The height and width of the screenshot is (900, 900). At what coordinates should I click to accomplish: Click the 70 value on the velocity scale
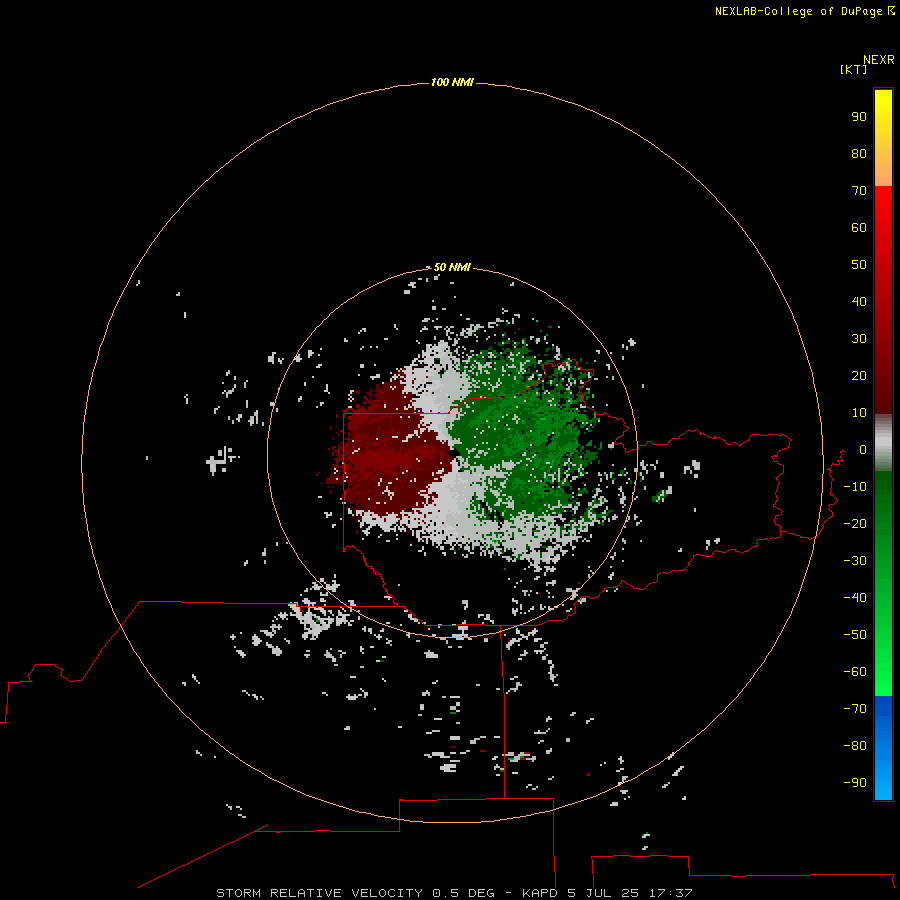pos(859,191)
